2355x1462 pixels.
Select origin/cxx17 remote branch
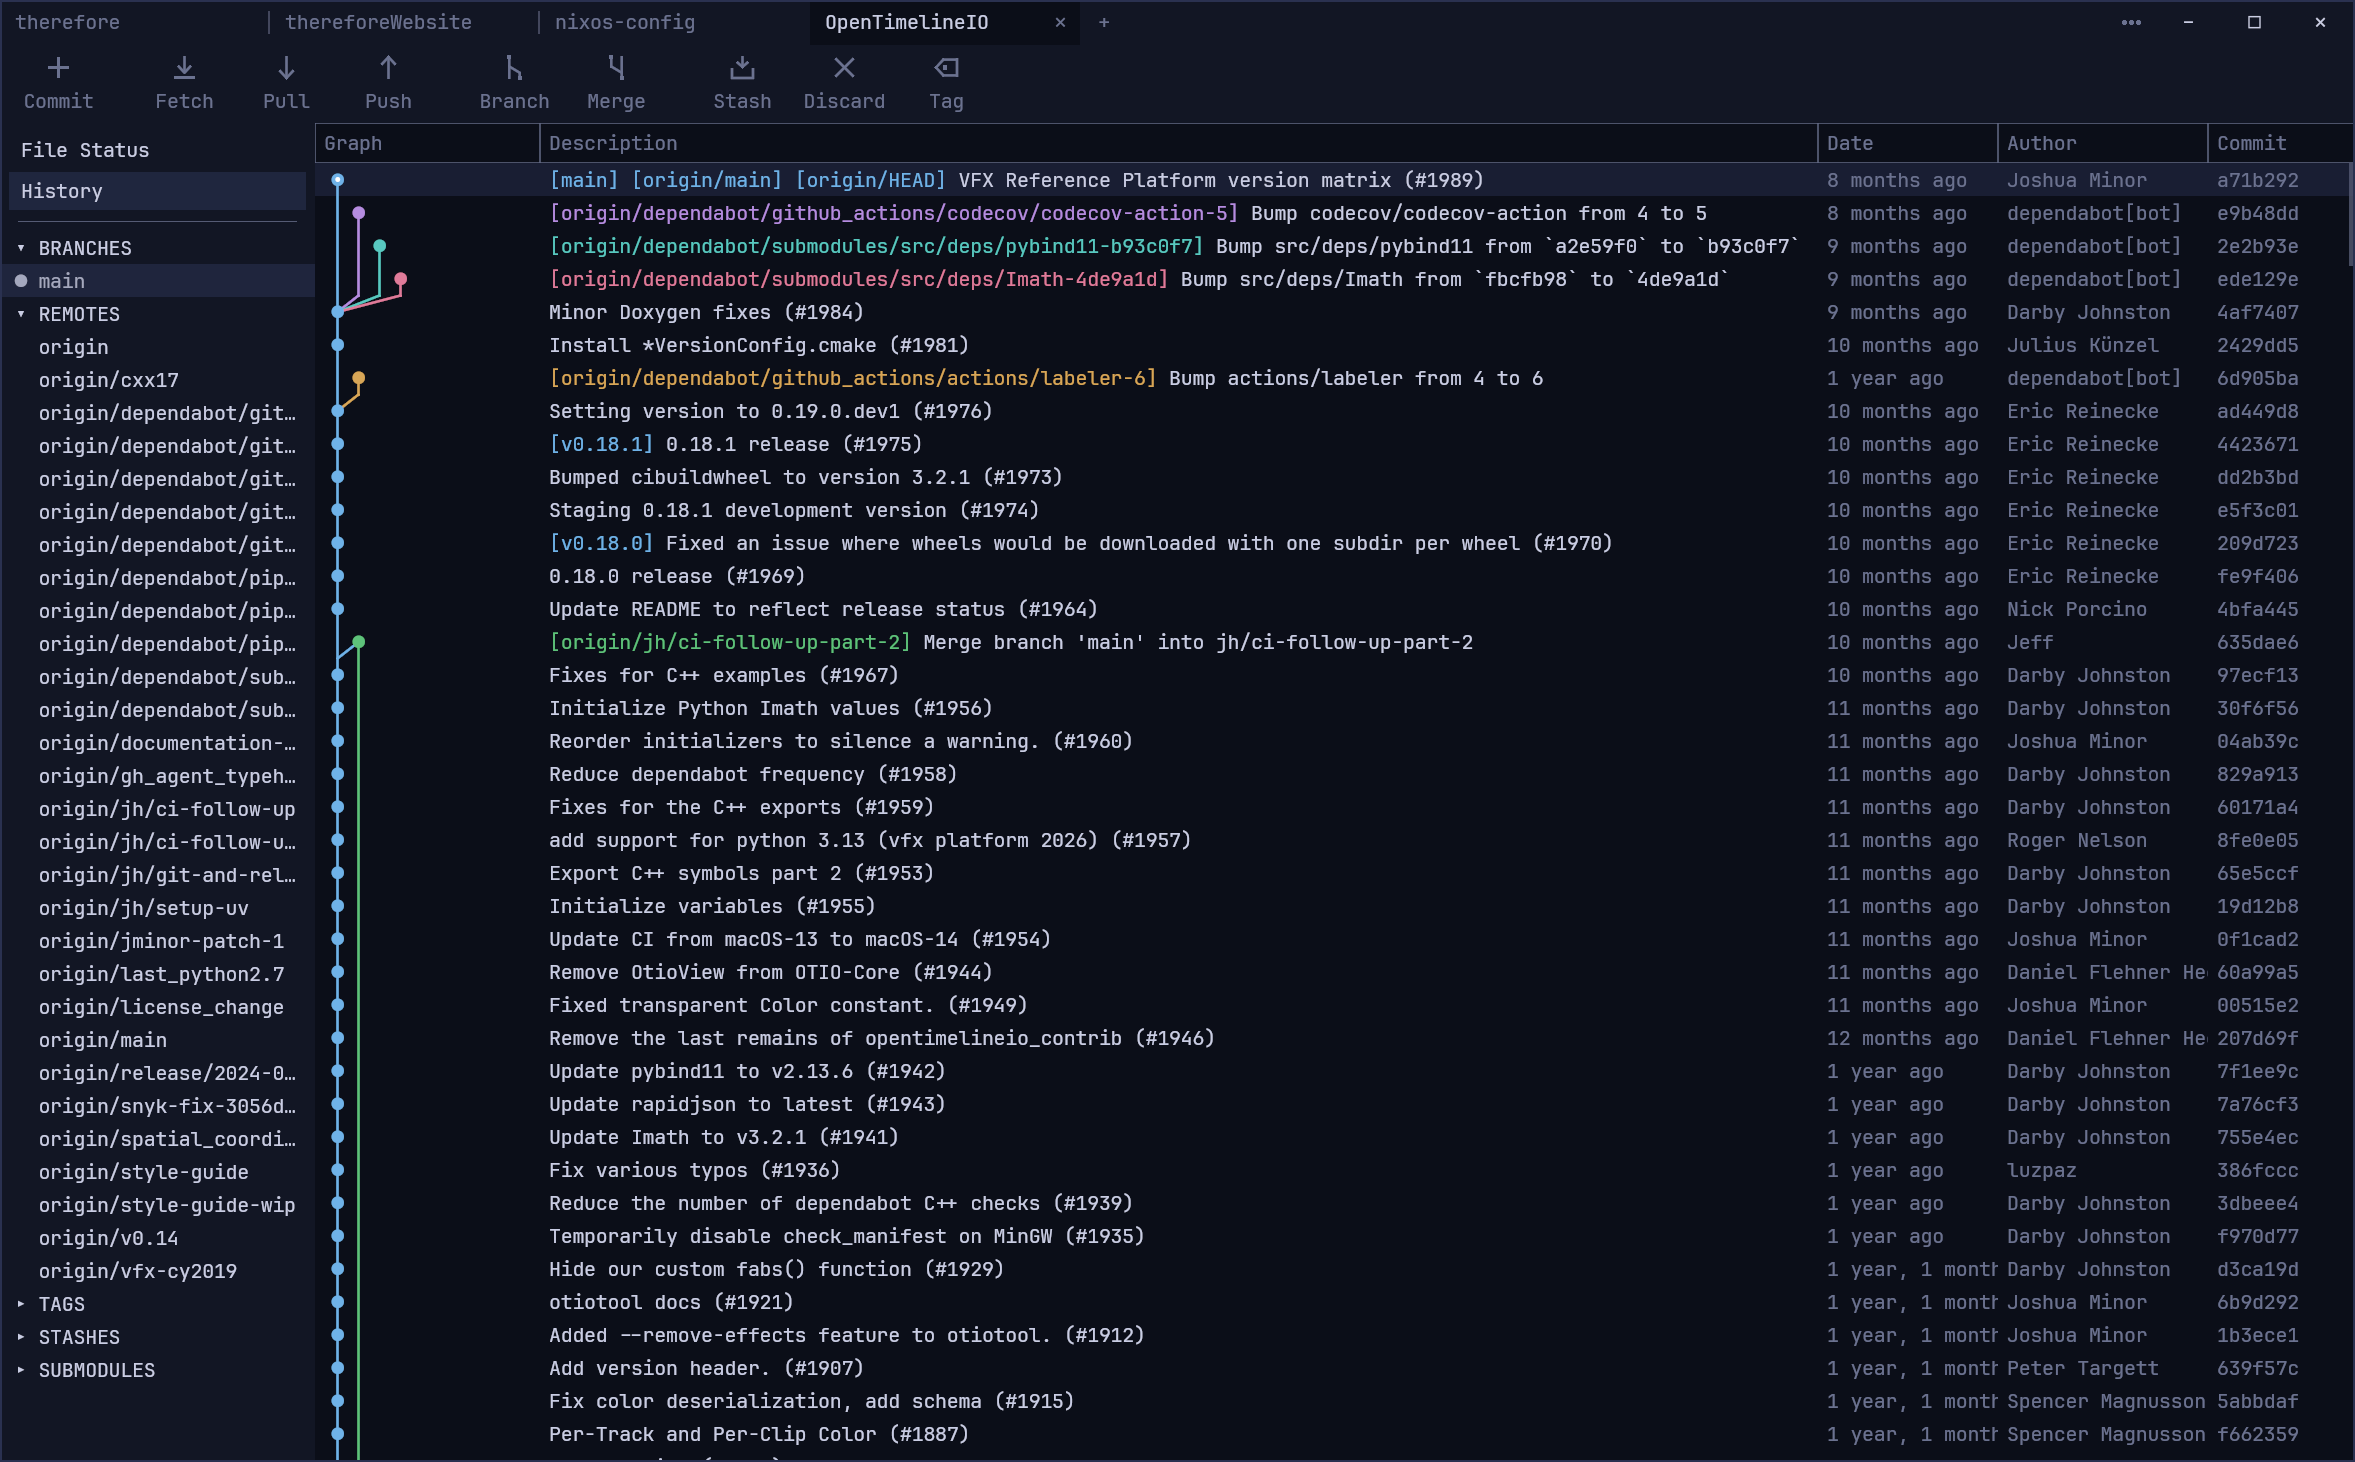157,380
